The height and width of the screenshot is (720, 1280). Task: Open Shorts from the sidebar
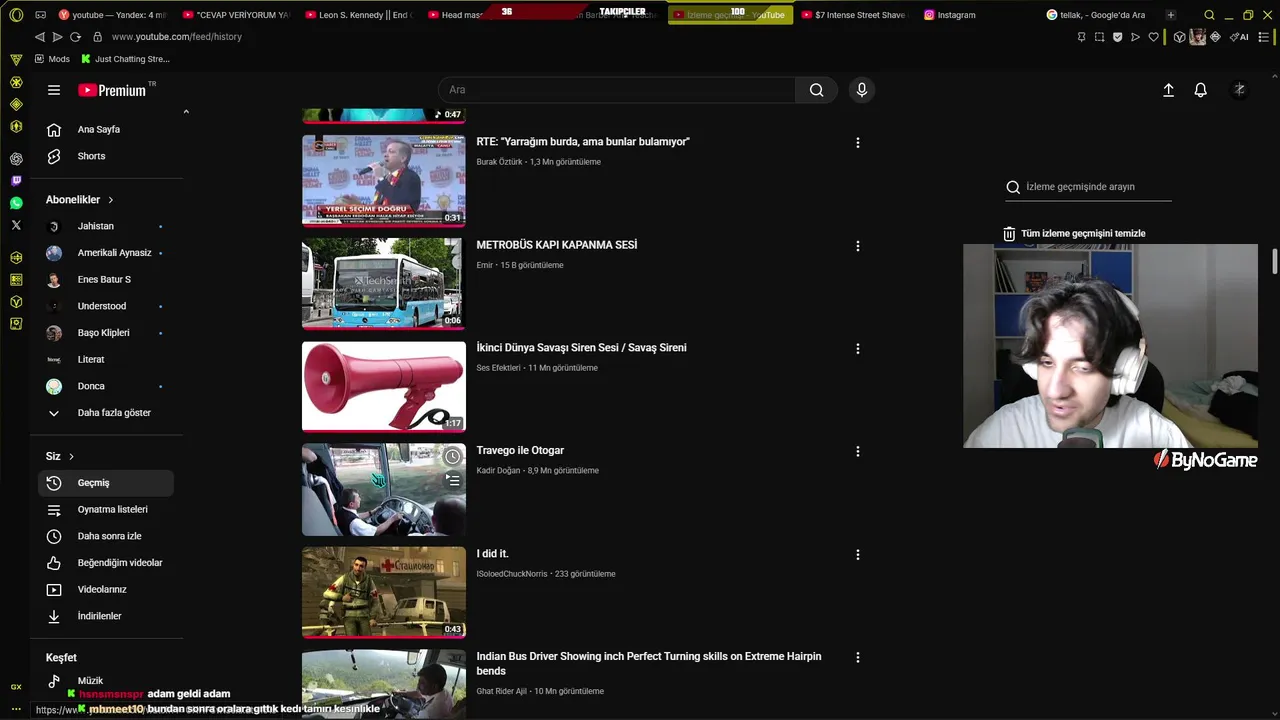point(105,156)
